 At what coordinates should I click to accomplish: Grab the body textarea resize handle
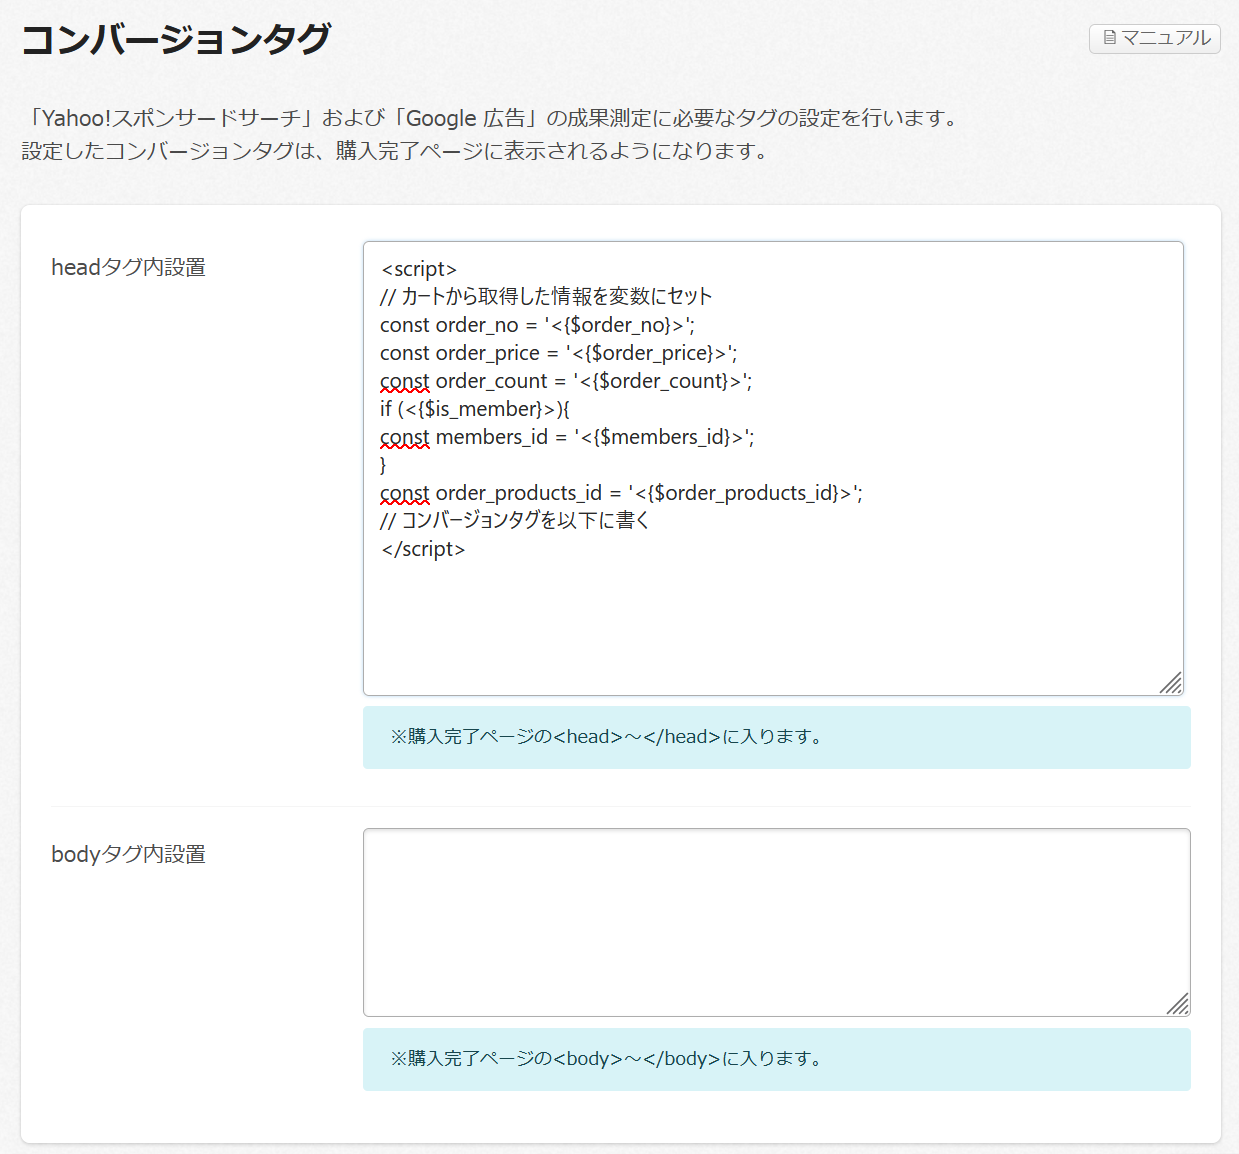tap(1178, 1004)
